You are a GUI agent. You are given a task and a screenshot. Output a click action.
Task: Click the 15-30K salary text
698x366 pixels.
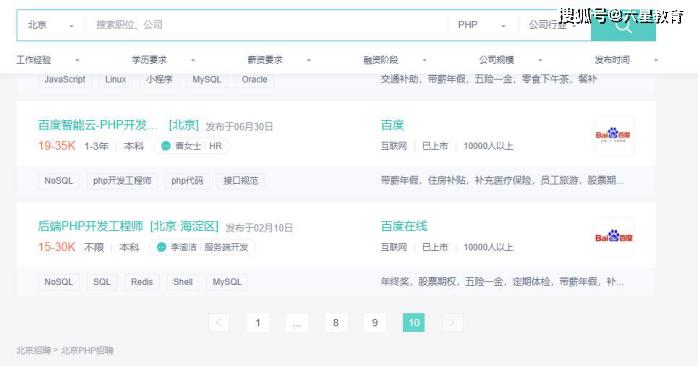pos(57,247)
